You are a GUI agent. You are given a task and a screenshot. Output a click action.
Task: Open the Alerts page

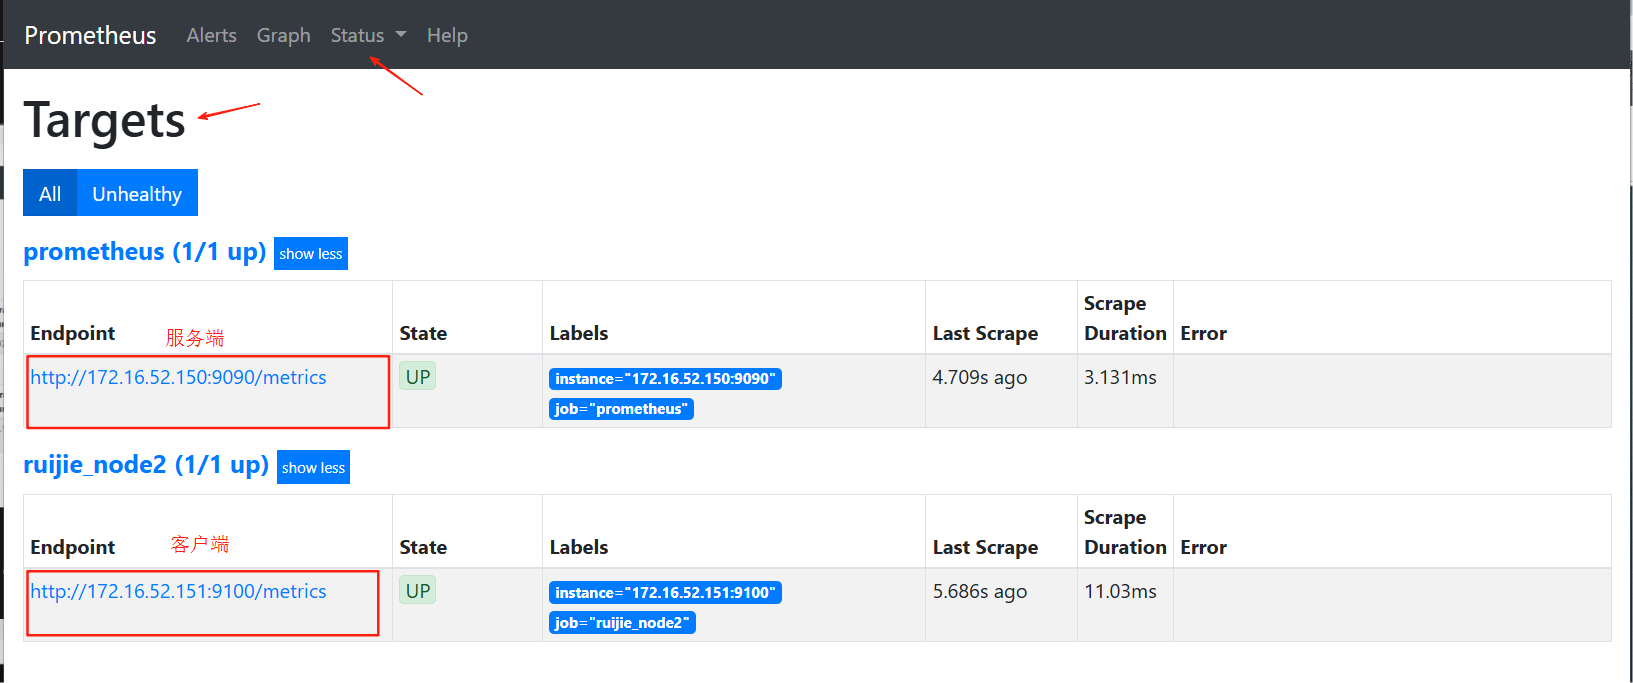212,35
